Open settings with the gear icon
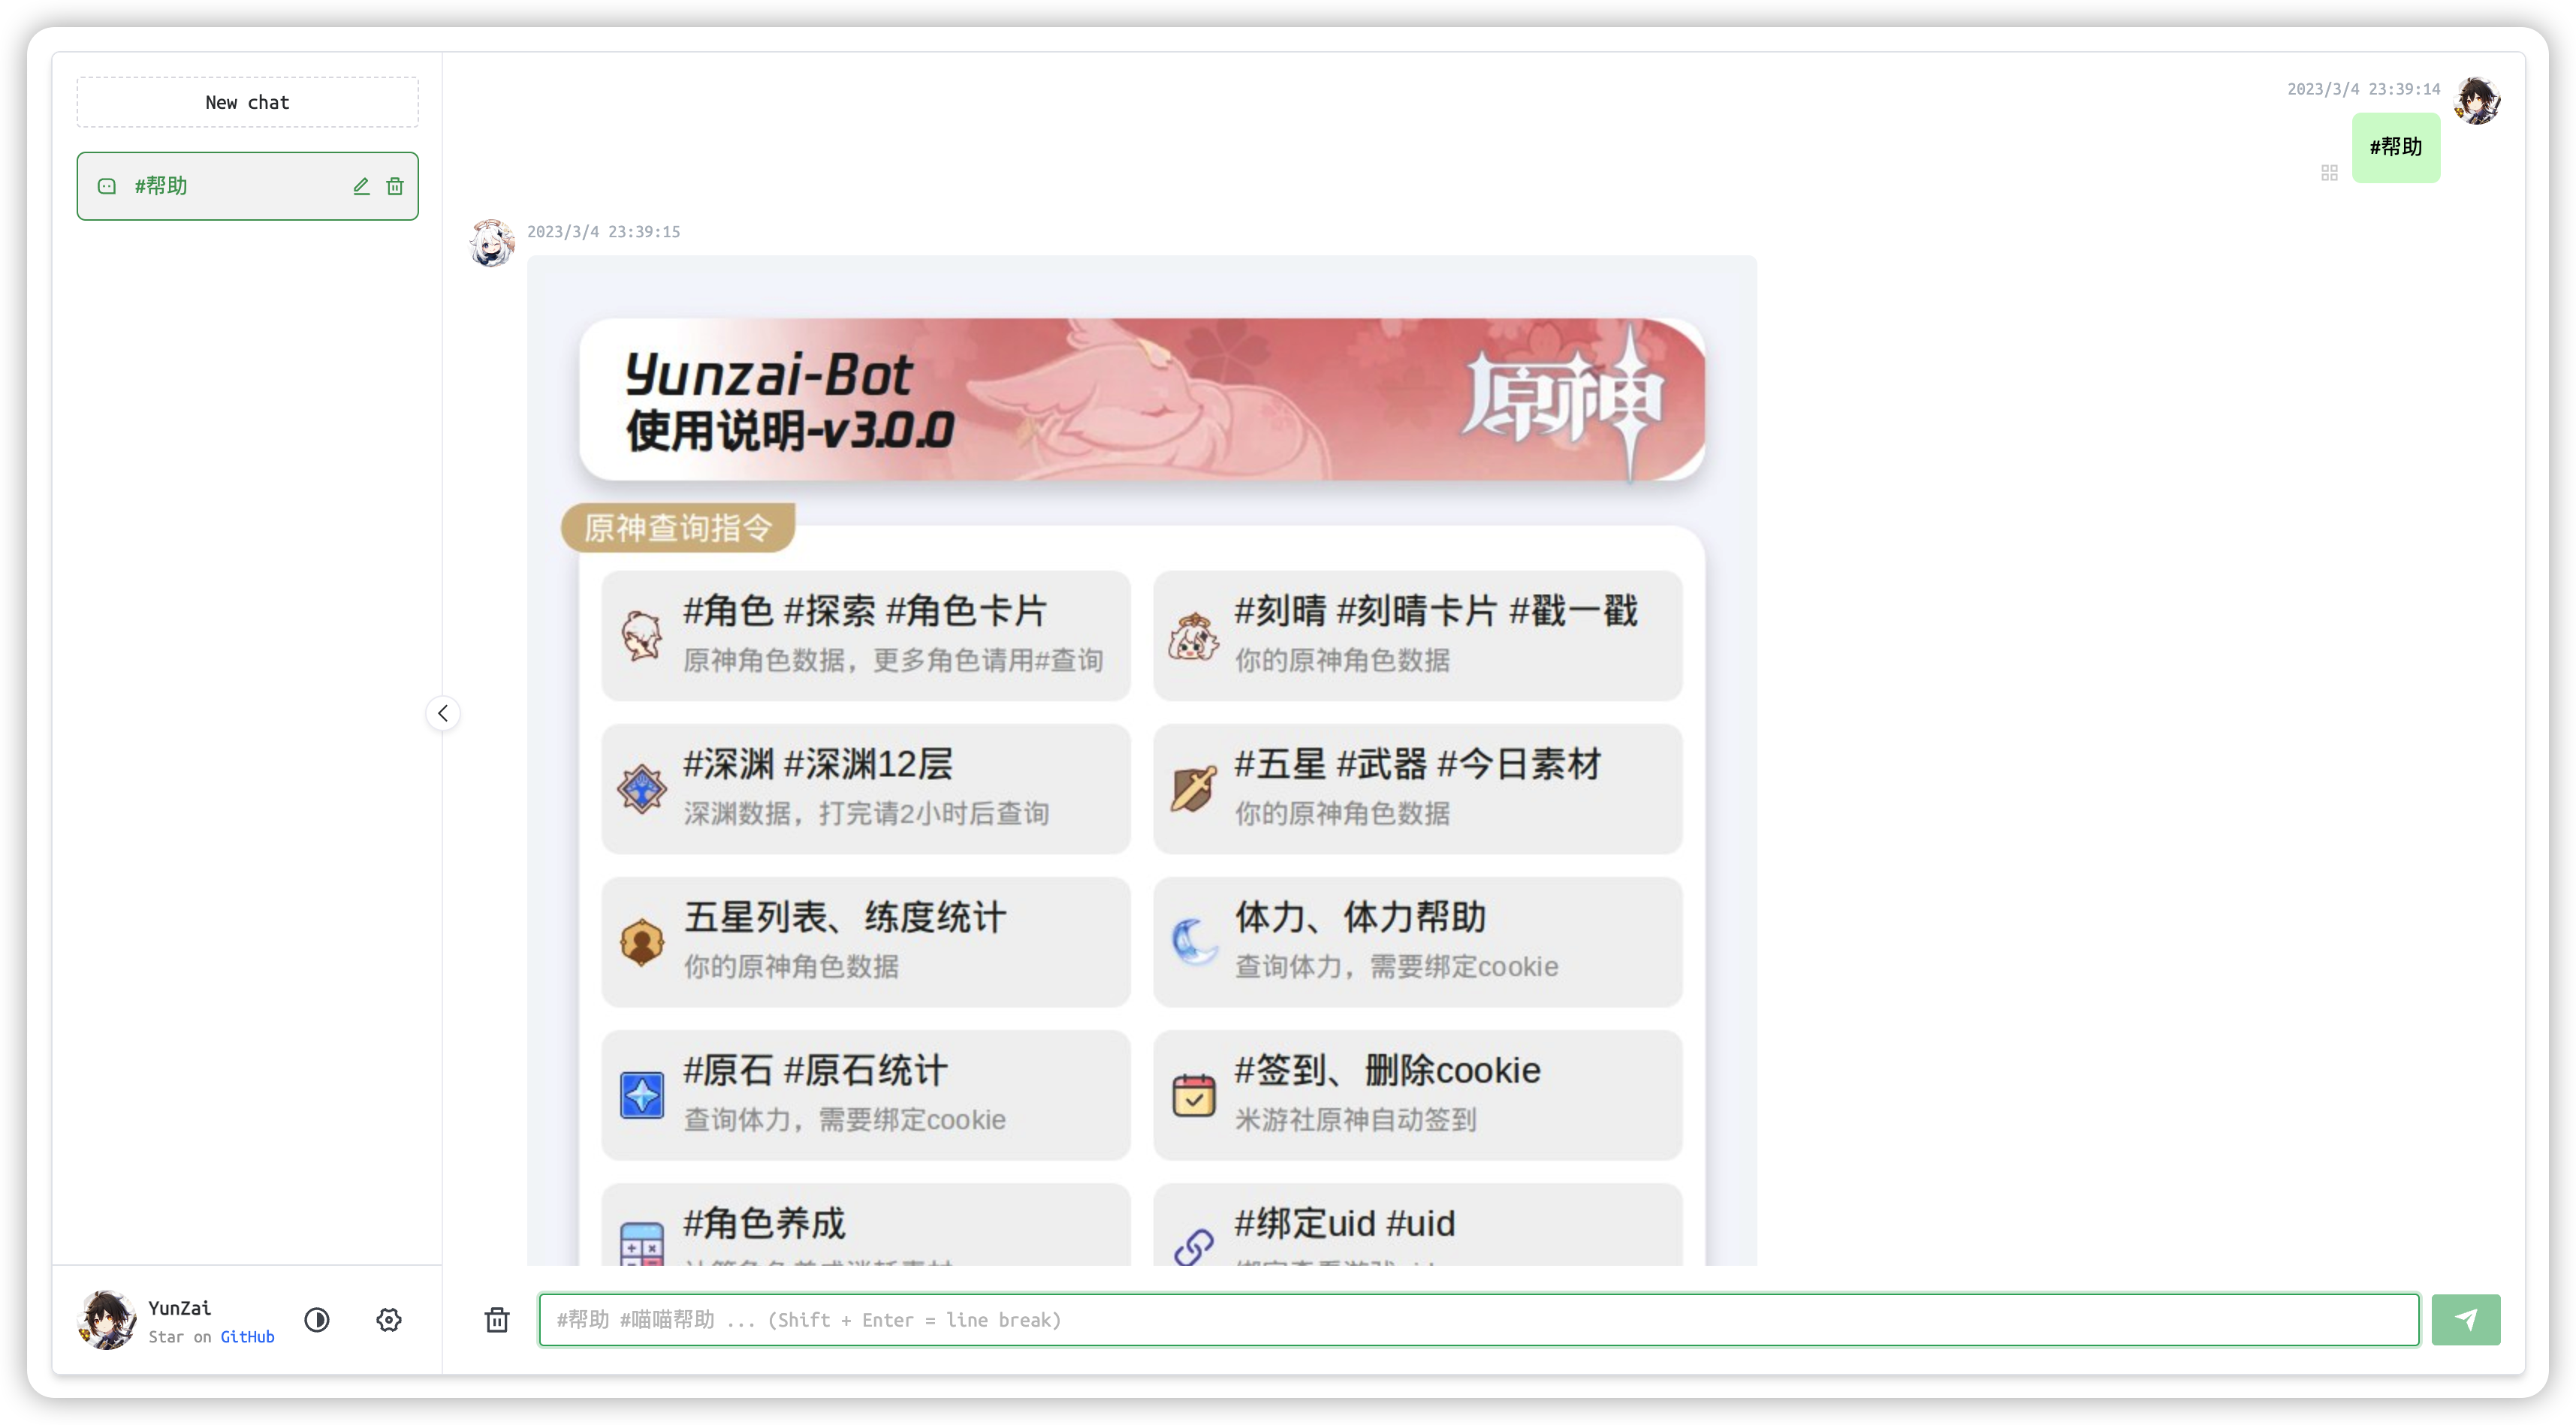The image size is (2576, 1425). point(389,1320)
